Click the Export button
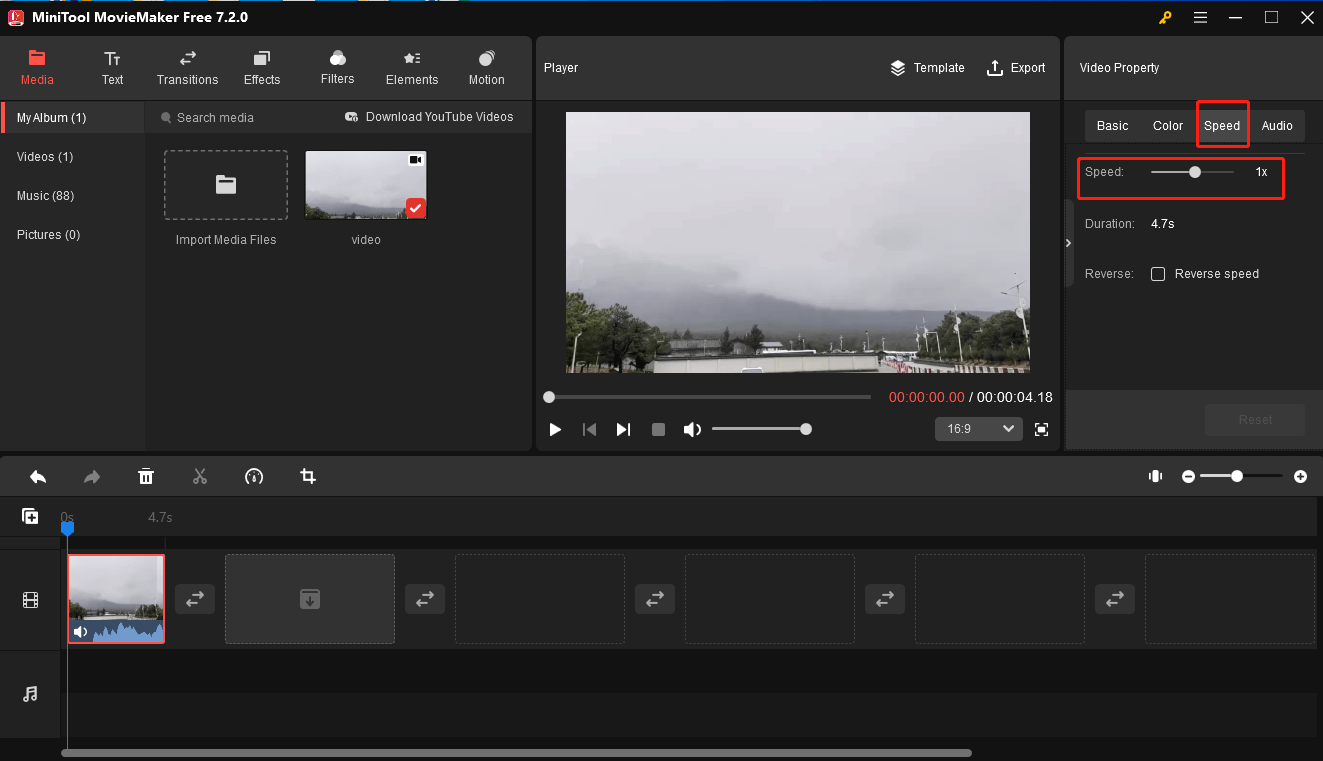1323x761 pixels. coord(1016,68)
